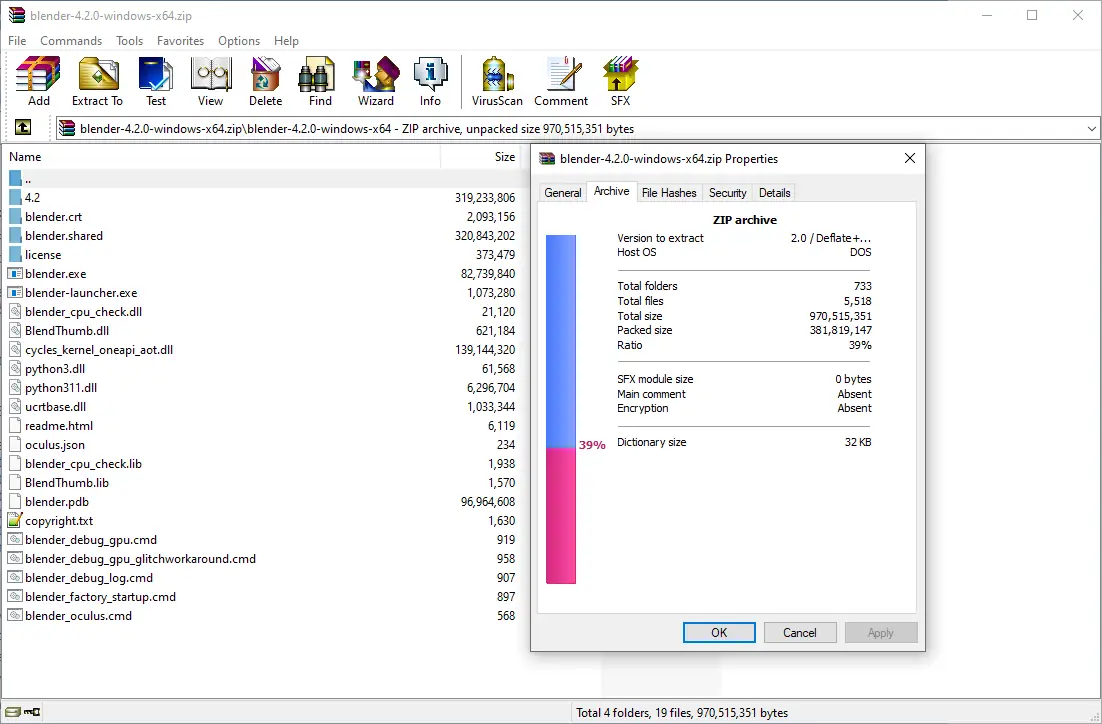Click the readme.html file icon
The image size is (1102, 724).
pos(15,425)
